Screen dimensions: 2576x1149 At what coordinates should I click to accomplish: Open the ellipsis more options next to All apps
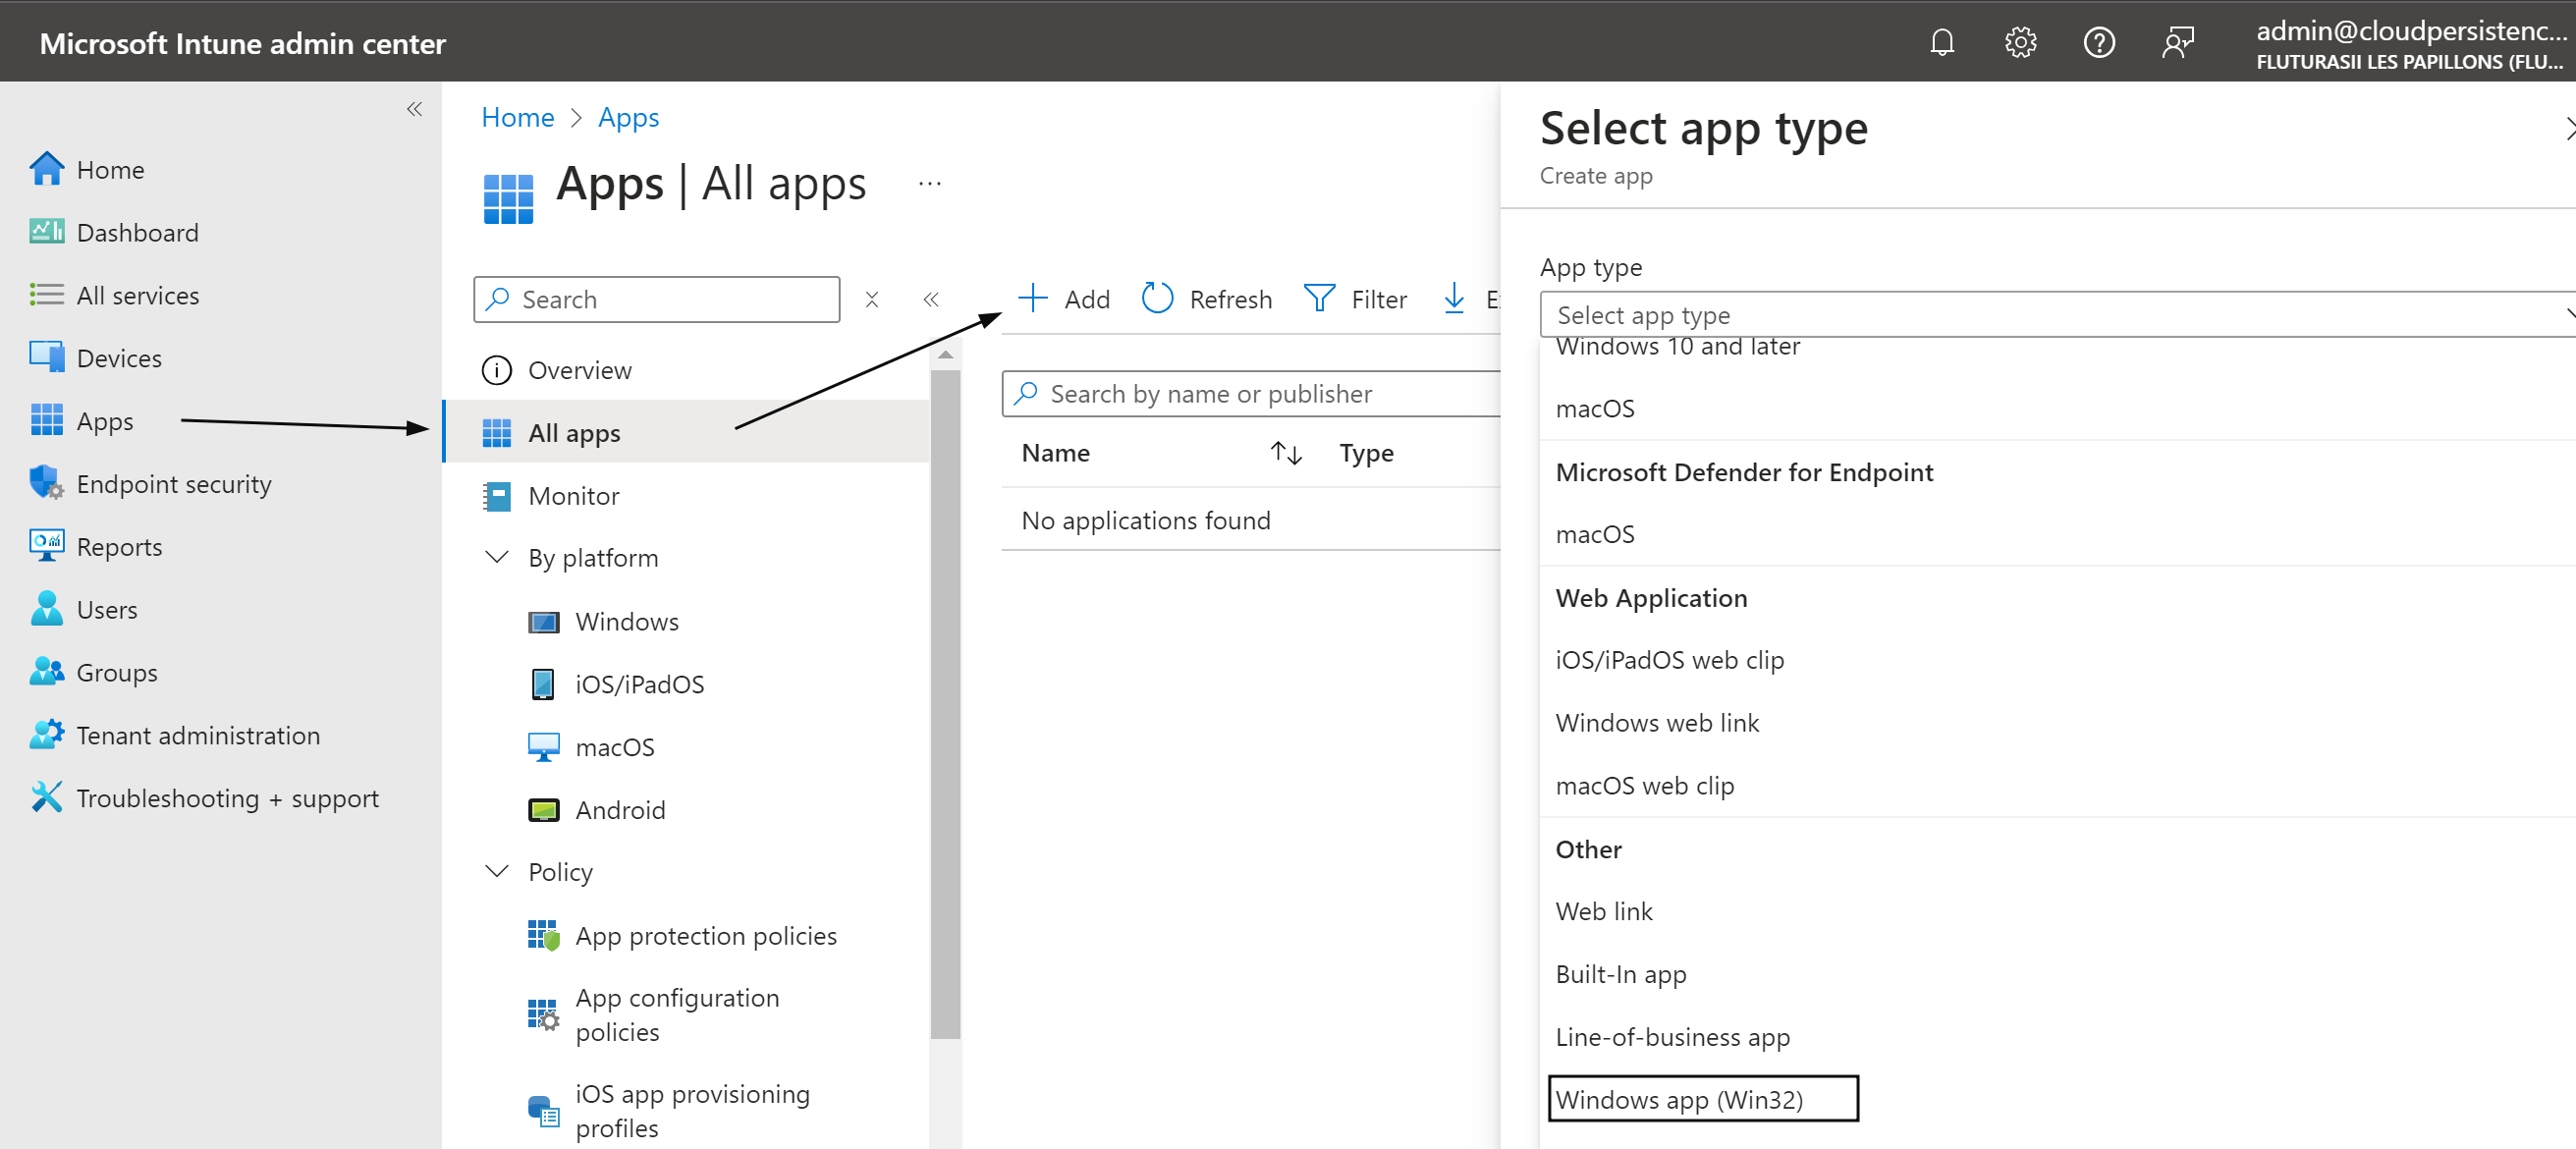(930, 184)
